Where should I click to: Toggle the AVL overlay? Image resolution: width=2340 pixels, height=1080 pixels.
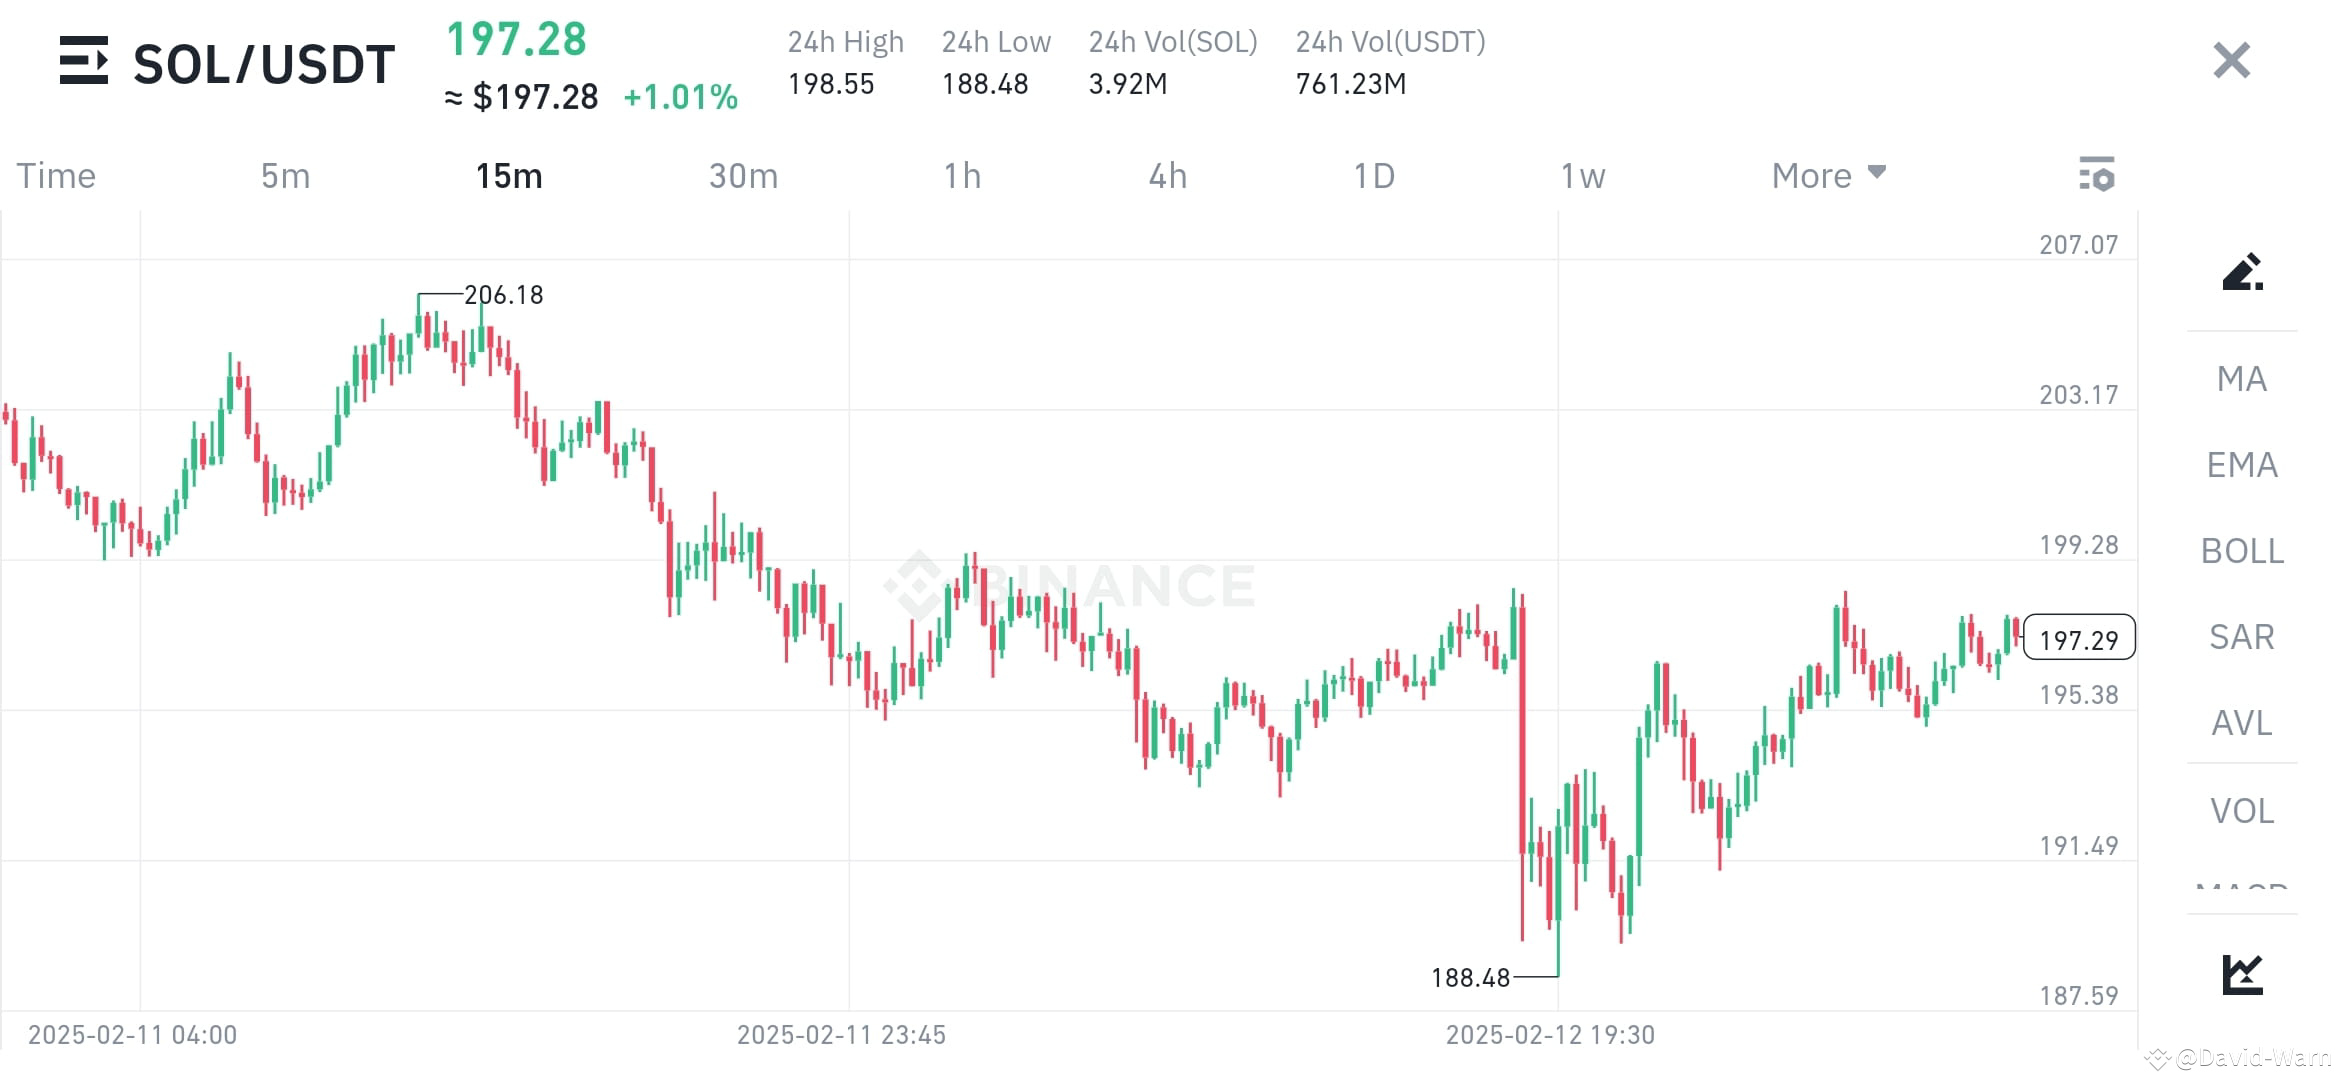[x=2240, y=724]
